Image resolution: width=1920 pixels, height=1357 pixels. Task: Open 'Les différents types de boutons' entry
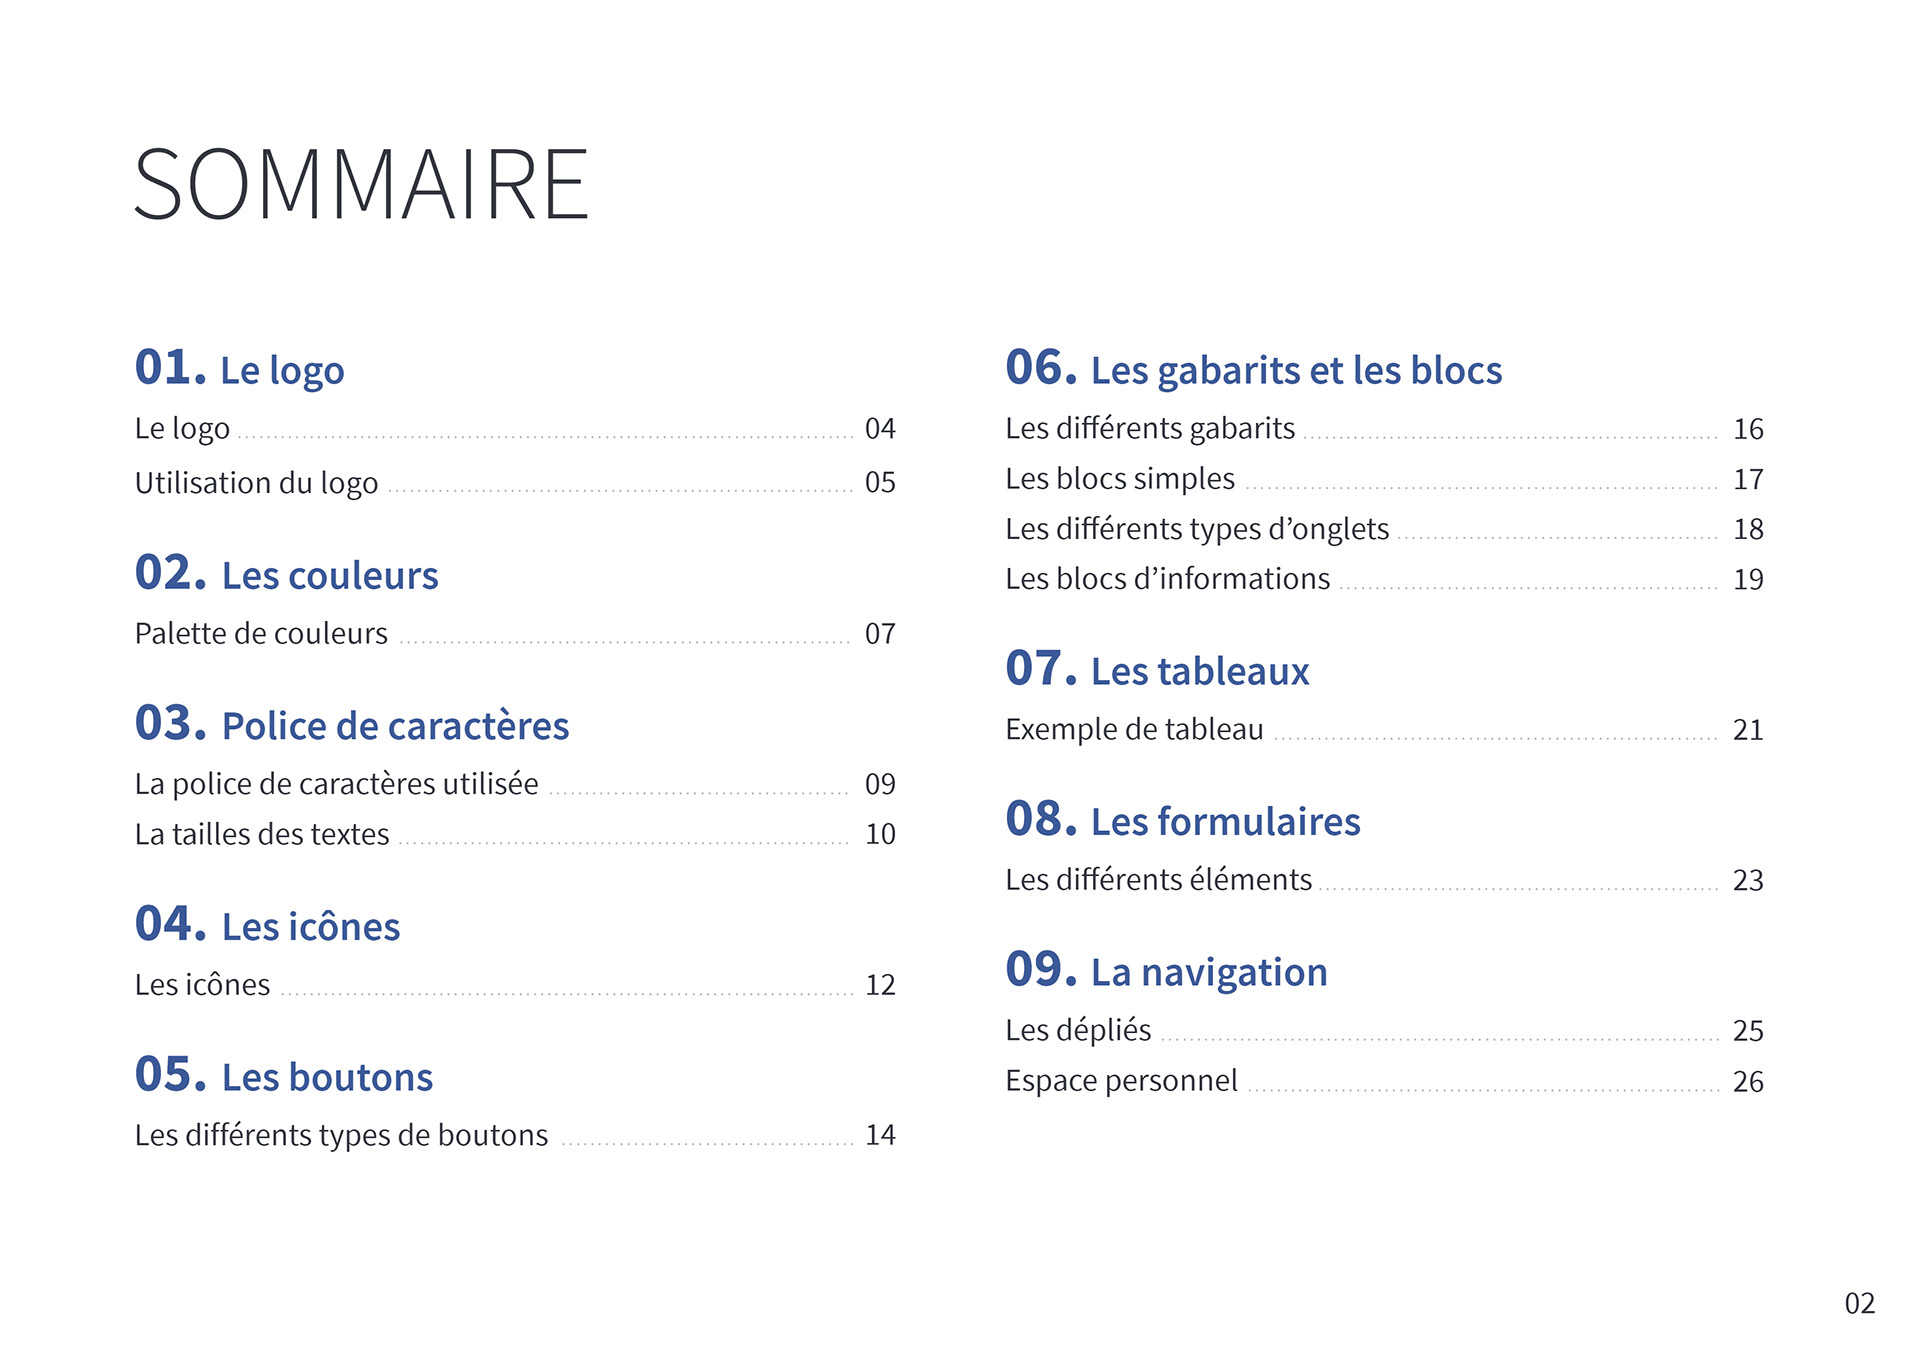(x=341, y=1135)
